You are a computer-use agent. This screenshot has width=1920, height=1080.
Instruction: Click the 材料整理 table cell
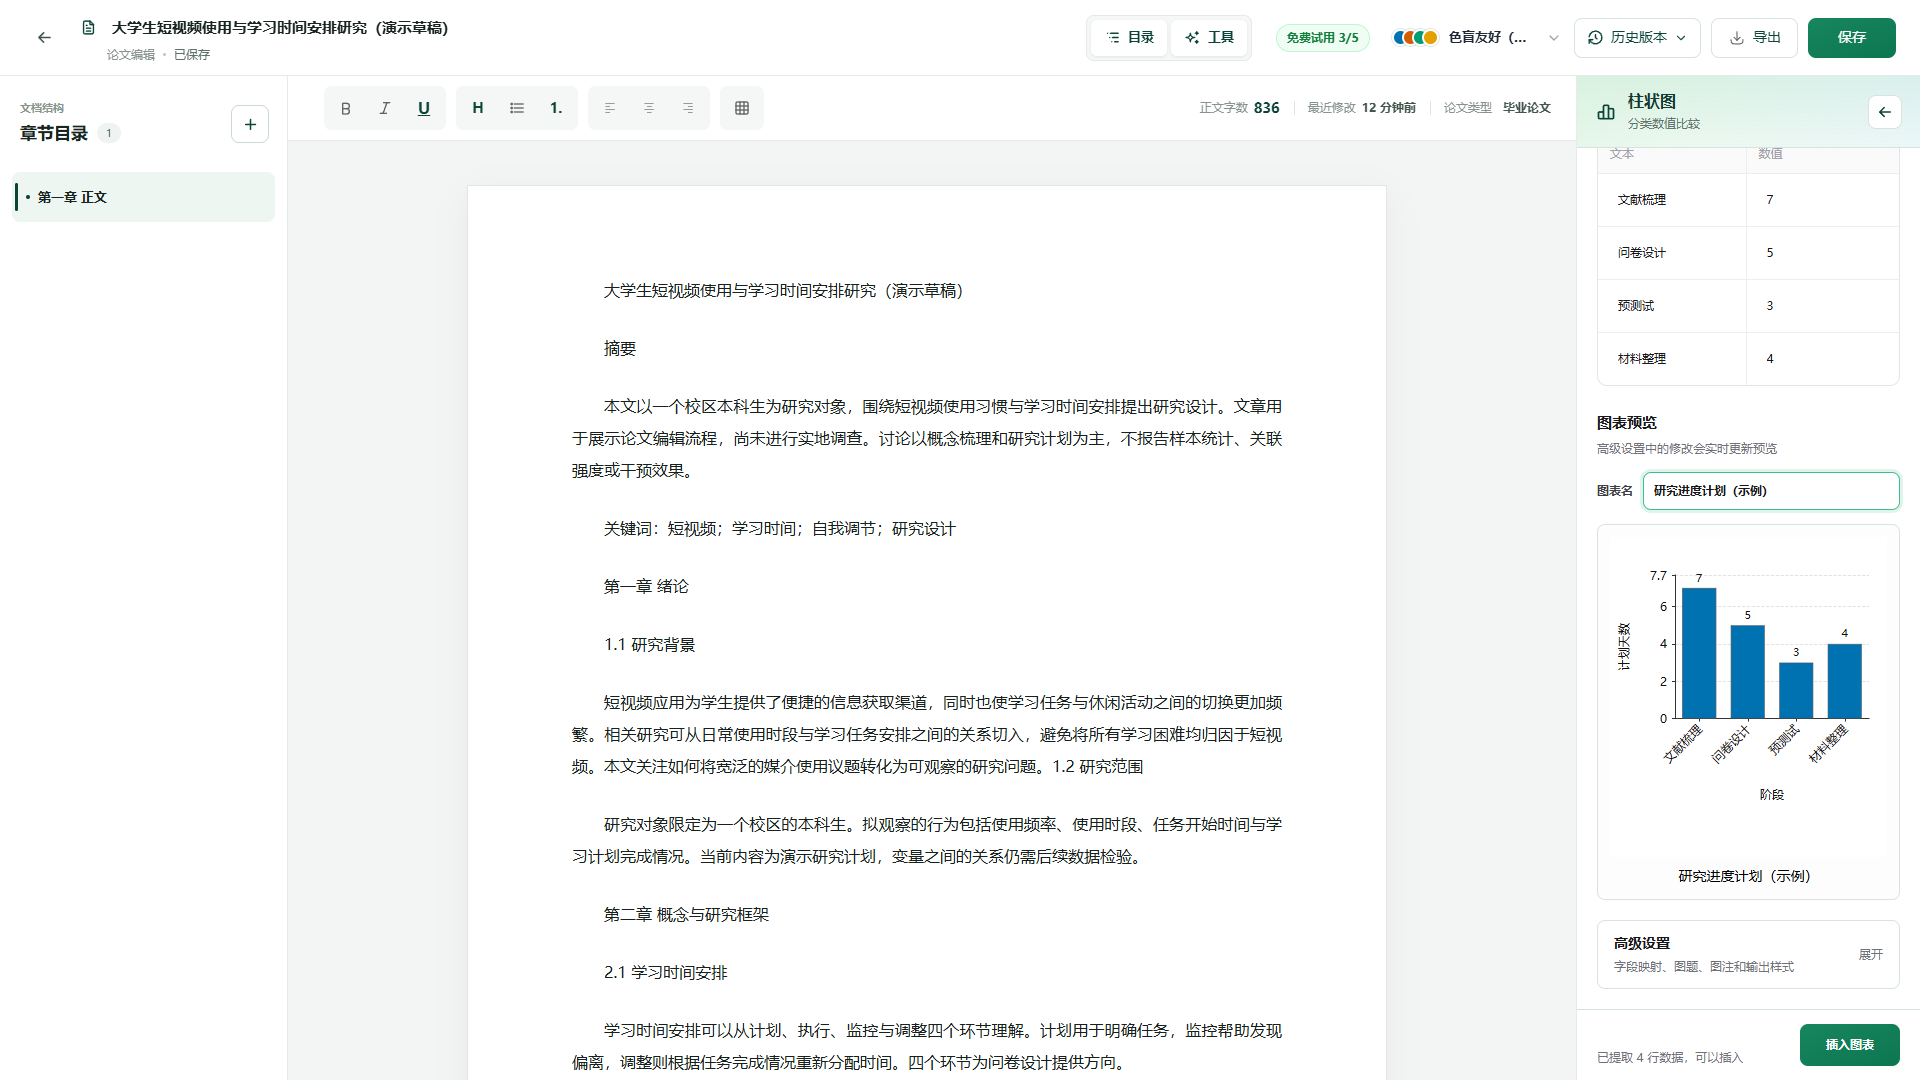(x=1672, y=359)
